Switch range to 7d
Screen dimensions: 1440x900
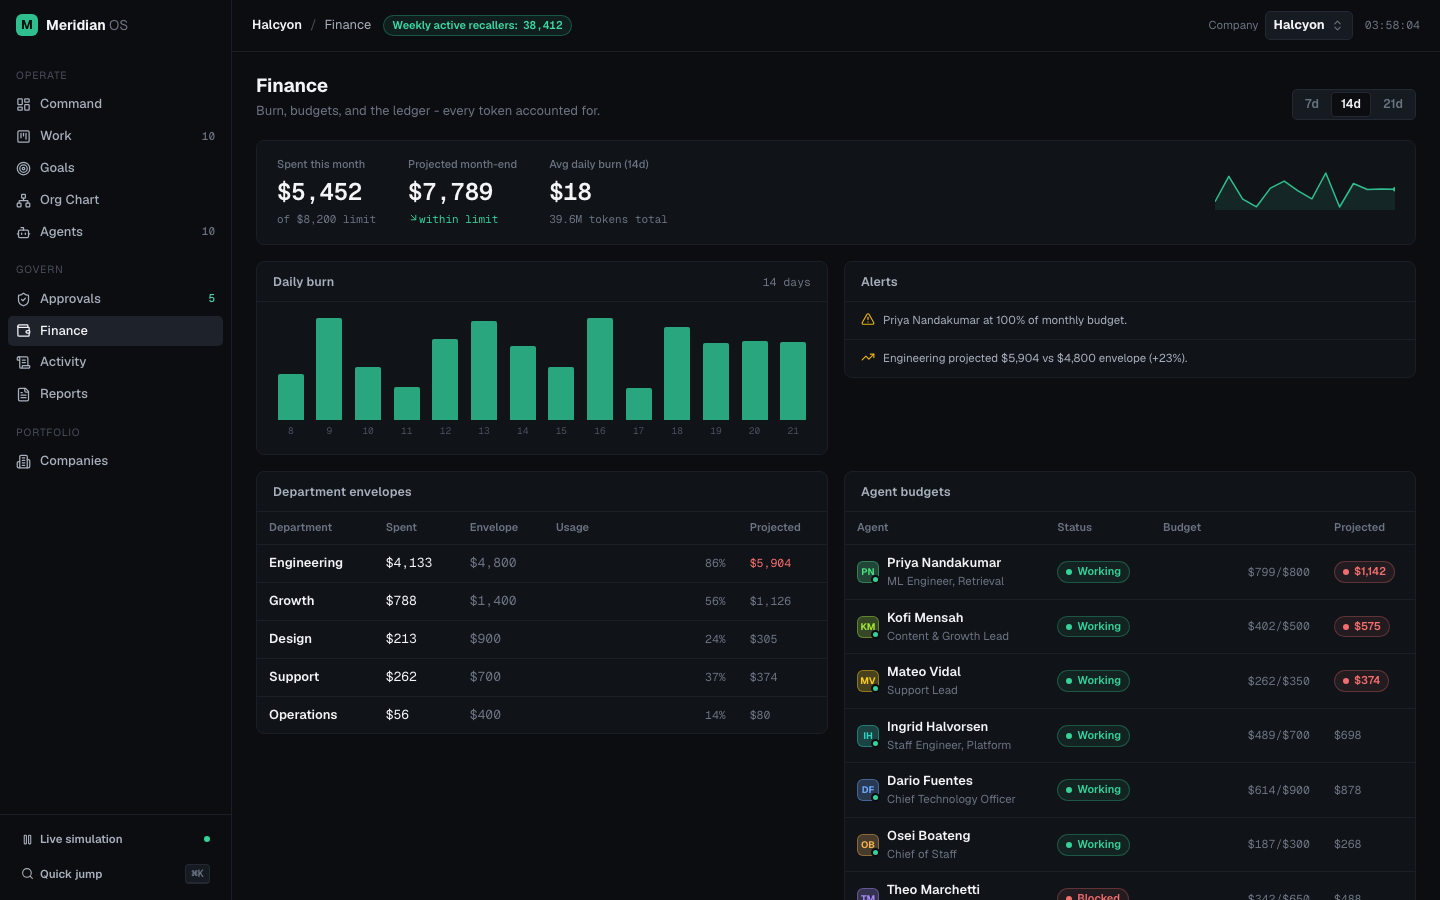point(1312,104)
